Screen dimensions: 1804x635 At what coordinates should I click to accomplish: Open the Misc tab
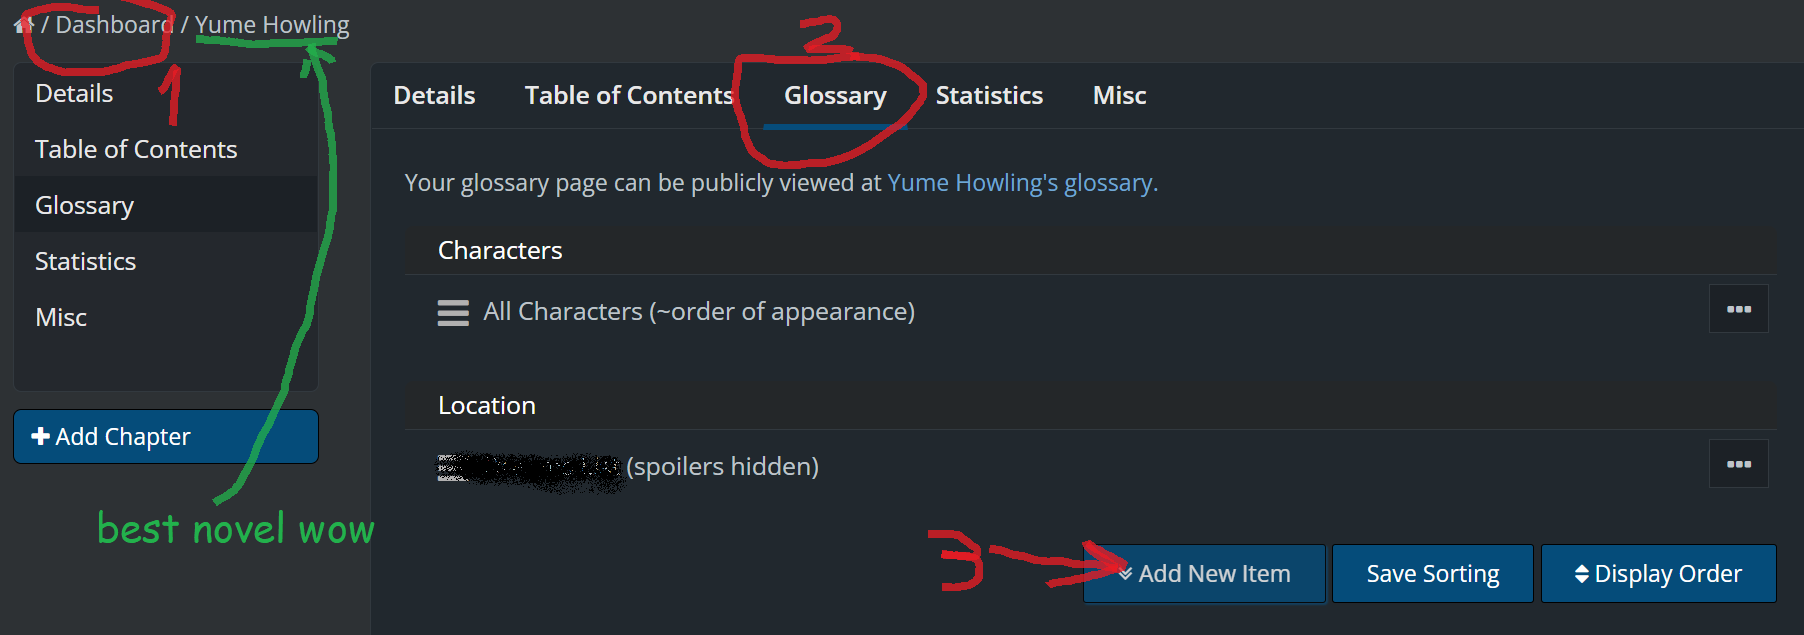tap(1119, 96)
